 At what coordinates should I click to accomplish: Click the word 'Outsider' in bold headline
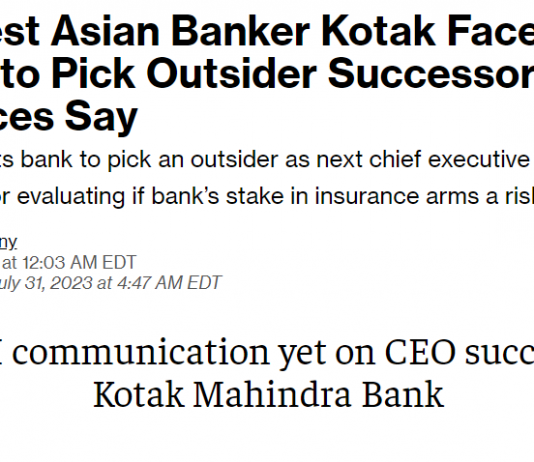point(232,73)
